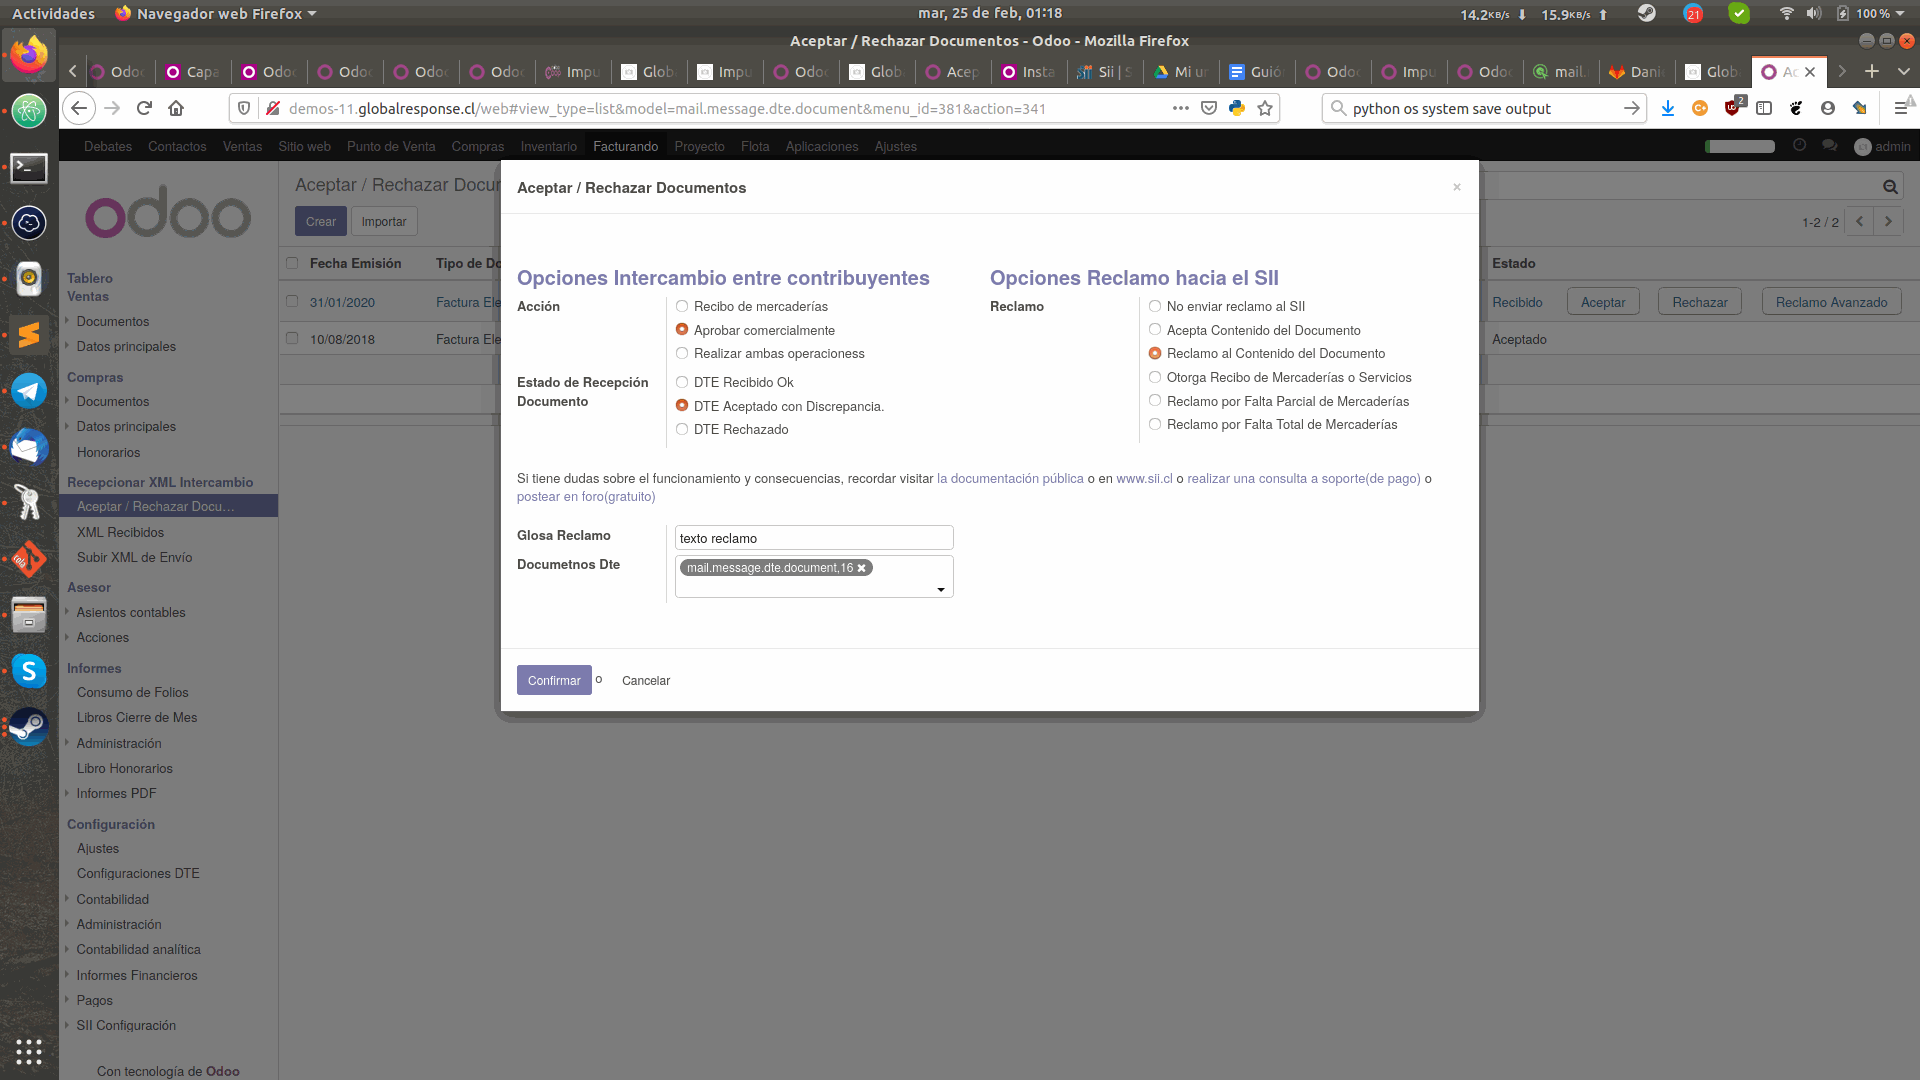This screenshot has width=1920, height=1080.
Task: Choose DTE Rechazado as reception state
Action: pos(681,429)
